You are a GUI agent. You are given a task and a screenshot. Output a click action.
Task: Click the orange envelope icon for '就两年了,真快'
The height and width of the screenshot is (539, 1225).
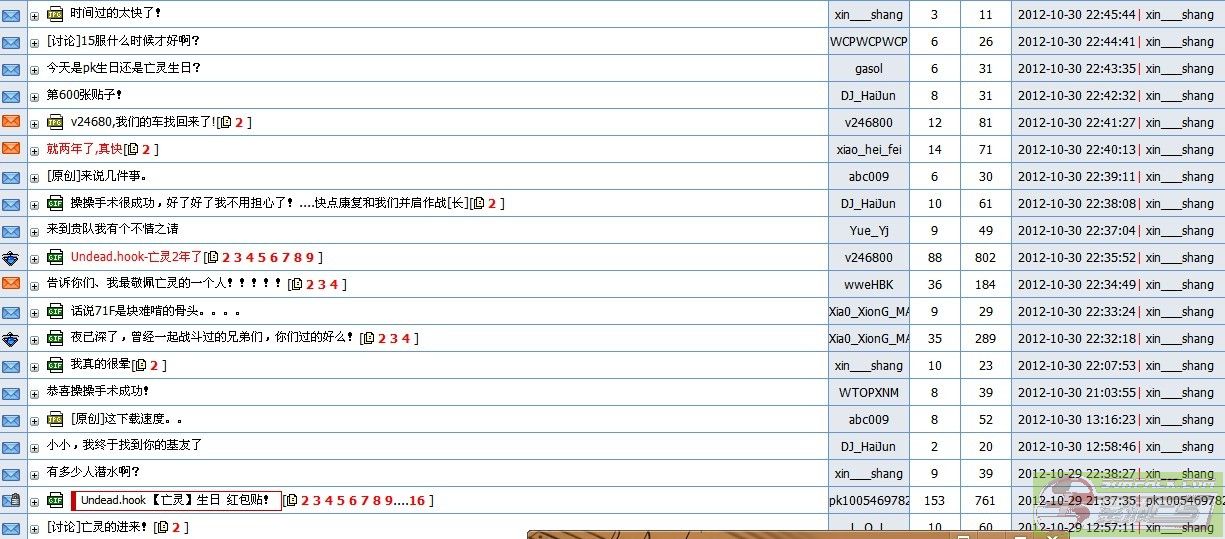tap(11, 149)
